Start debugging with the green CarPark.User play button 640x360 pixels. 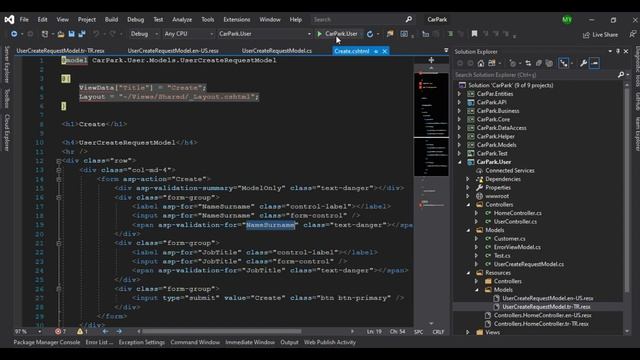pos(338,34)
